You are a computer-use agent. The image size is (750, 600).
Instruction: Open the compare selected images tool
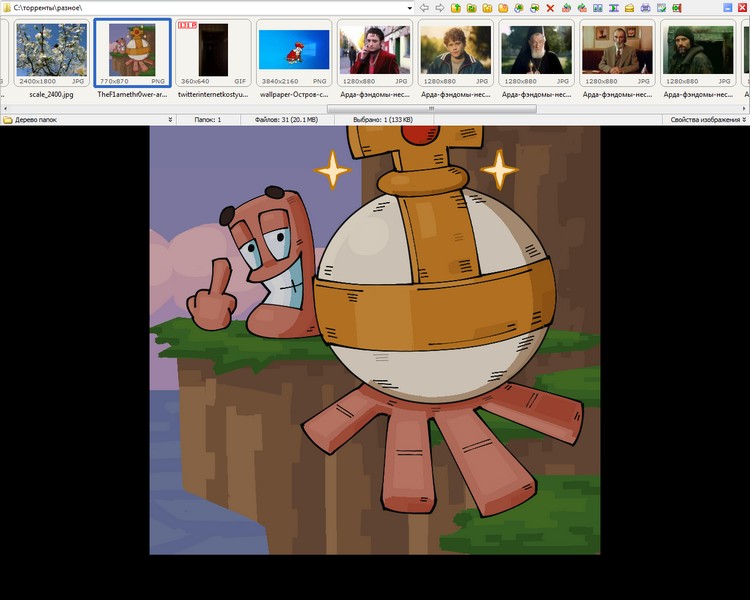[598, 8]
